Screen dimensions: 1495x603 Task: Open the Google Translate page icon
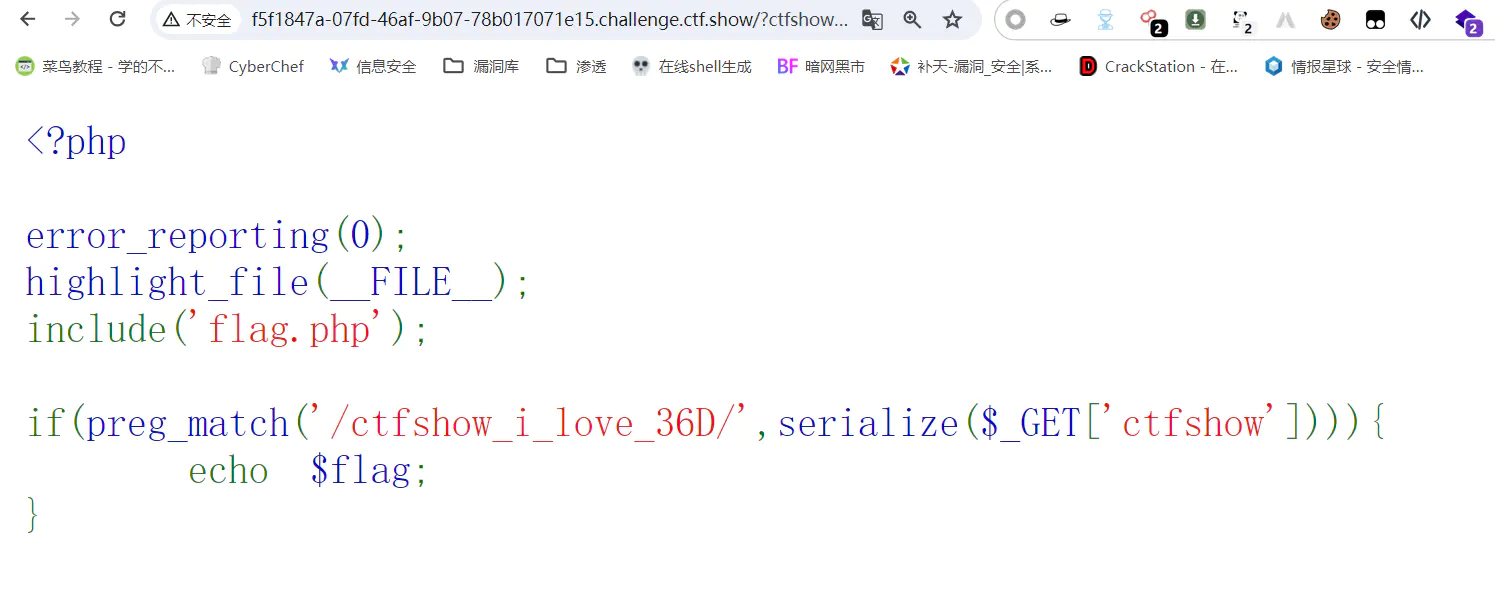coord(872,19)
